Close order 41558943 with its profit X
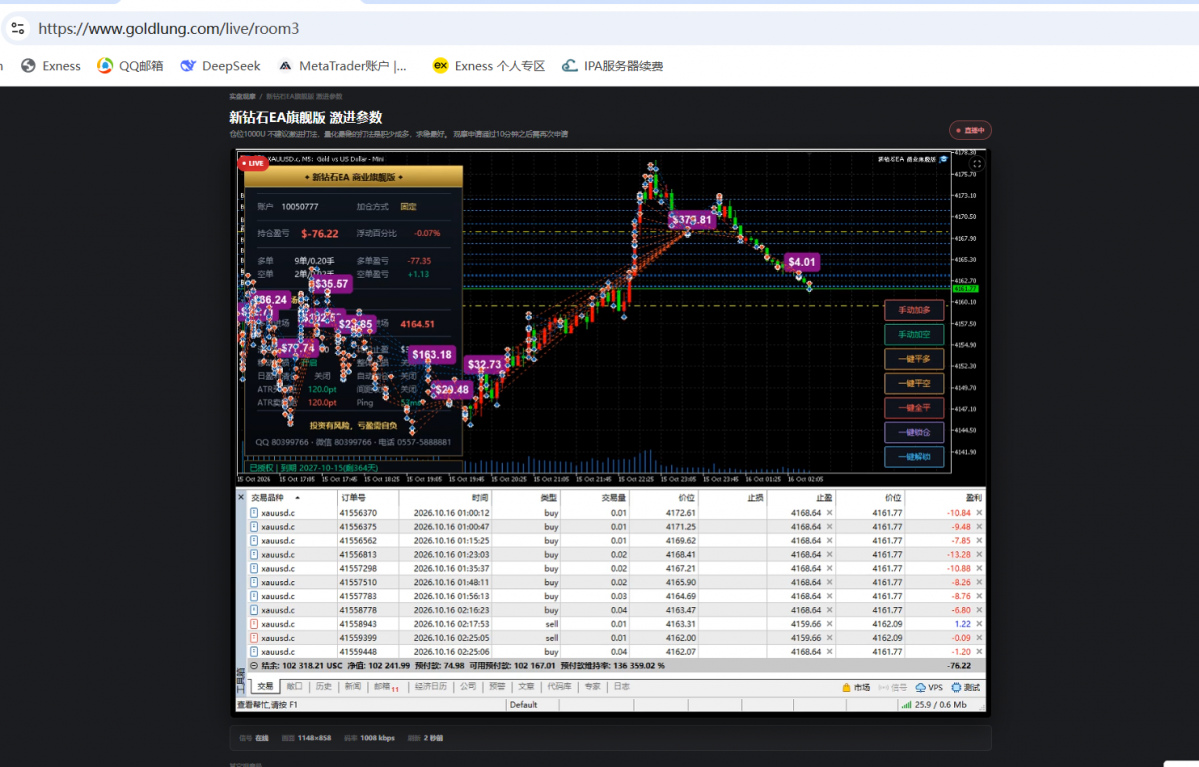 980,624
